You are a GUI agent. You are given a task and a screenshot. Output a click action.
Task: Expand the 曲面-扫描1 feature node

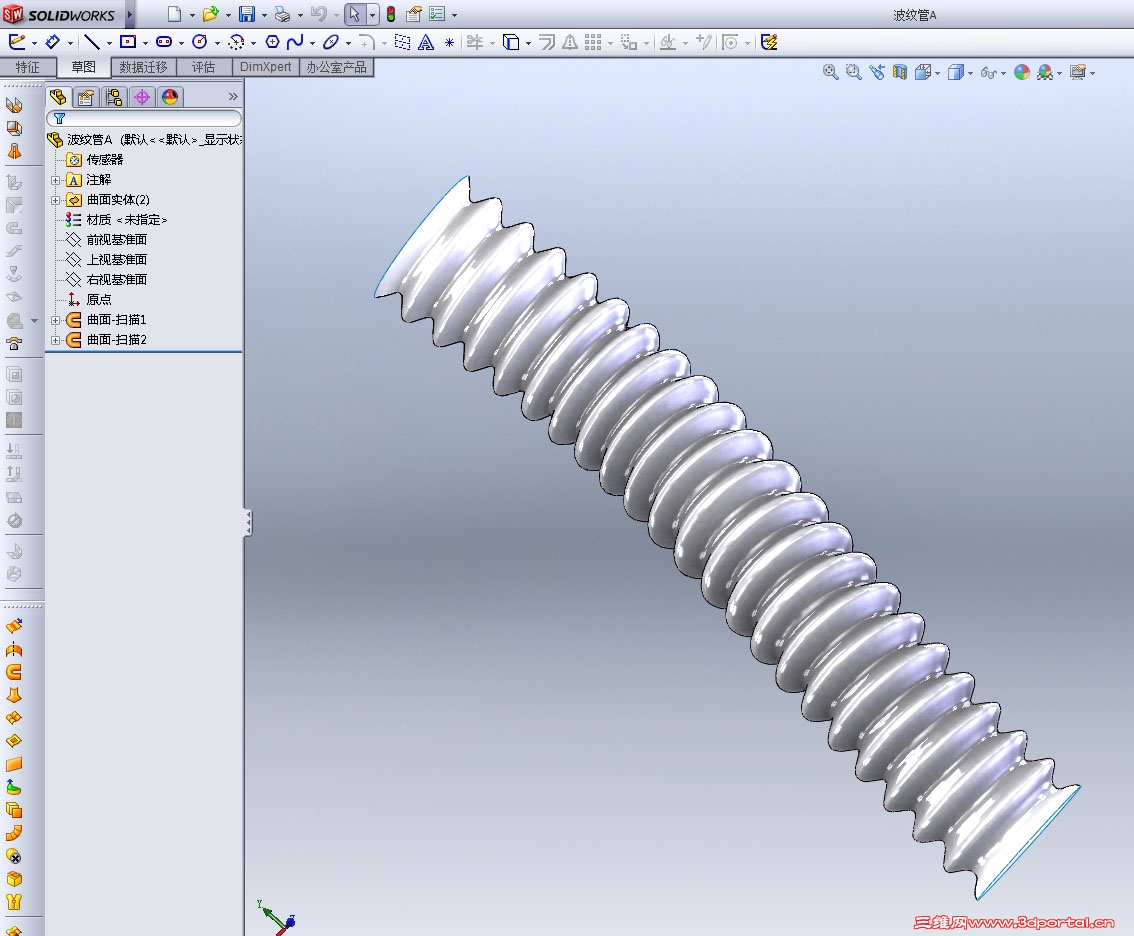(56, 320)
